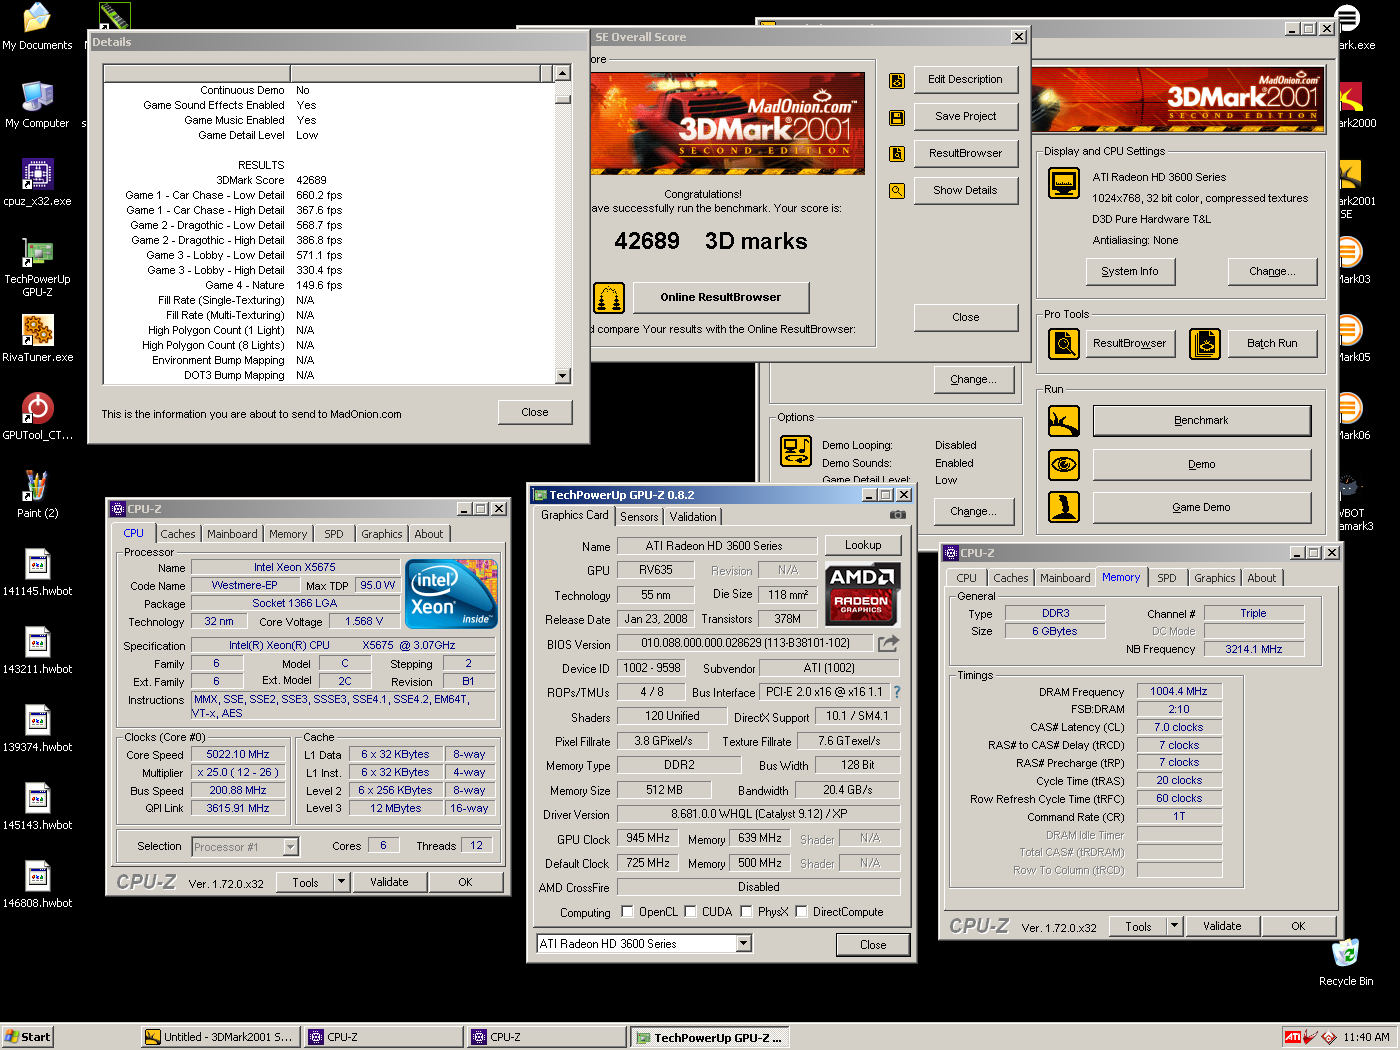Switch to Mainboard tab in left CPU-Z

pos(232,534)
